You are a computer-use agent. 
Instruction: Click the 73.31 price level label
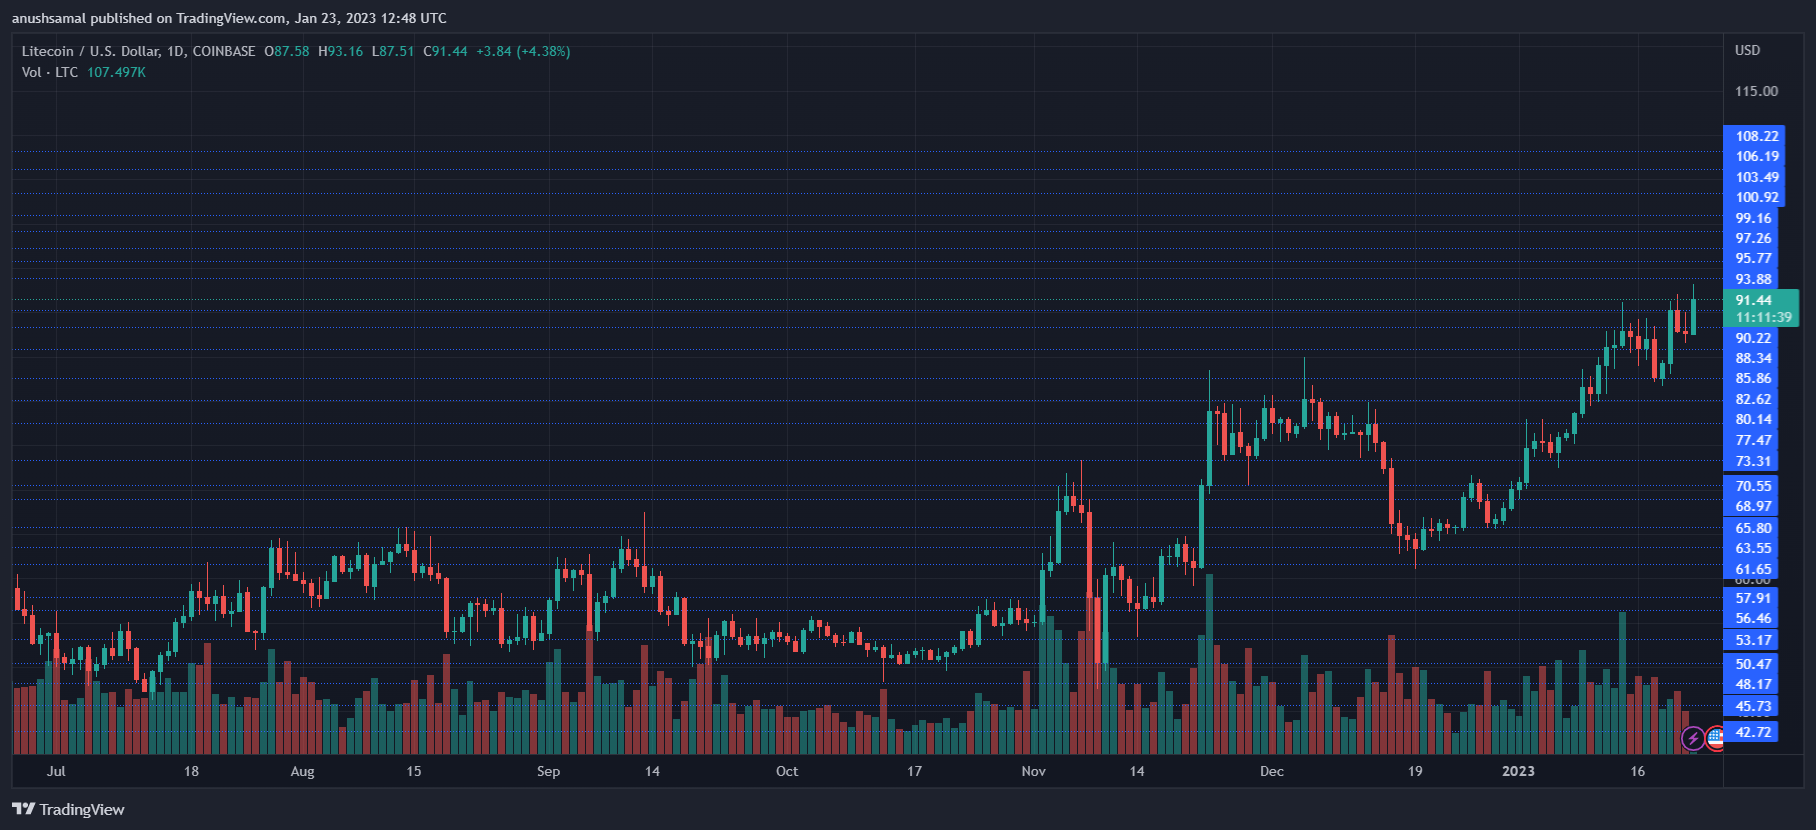tap(1752, 461)
